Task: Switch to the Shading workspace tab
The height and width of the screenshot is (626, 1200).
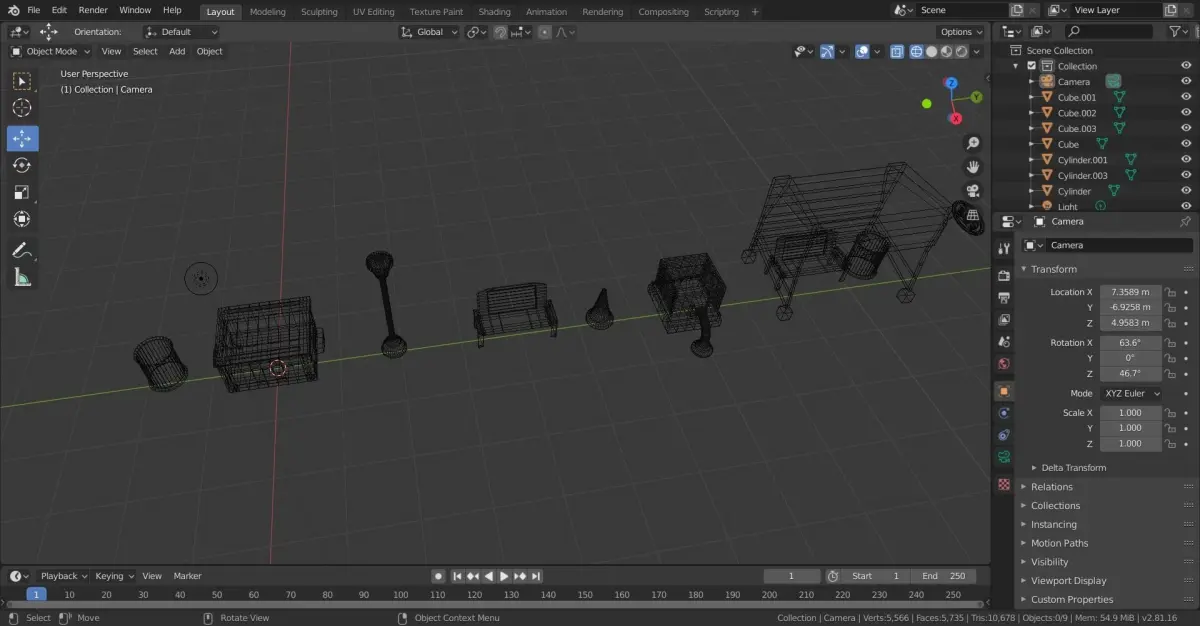Action: coord(494,12)
